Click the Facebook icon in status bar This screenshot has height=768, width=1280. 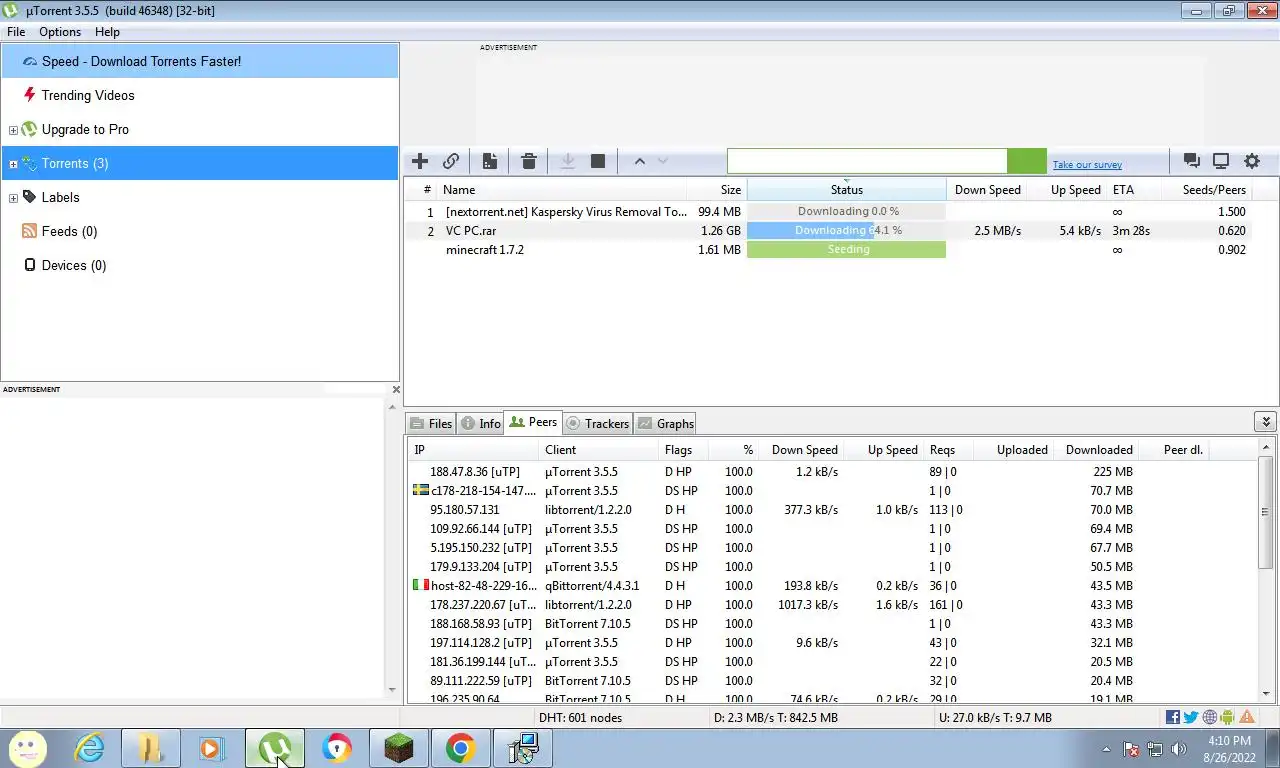(x=1173, y=717)
